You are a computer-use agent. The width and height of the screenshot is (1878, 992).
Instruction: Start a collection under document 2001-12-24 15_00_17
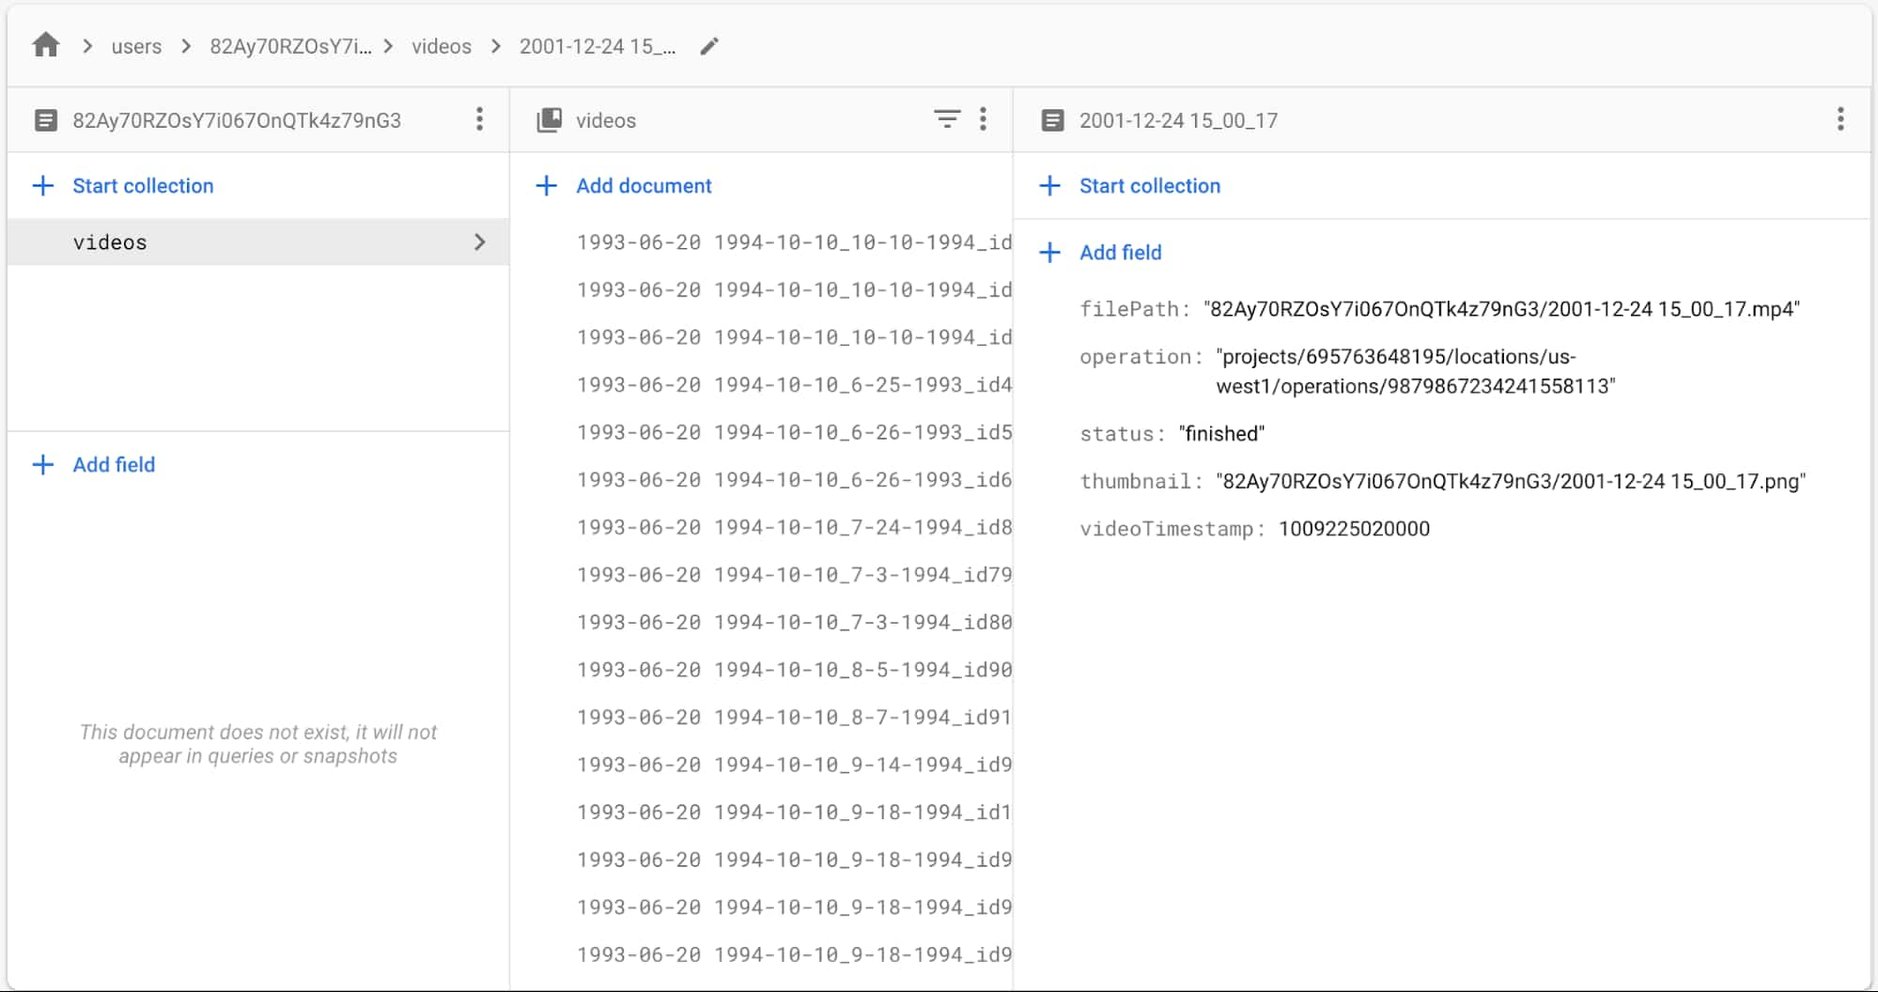(x=1130, y=186)
